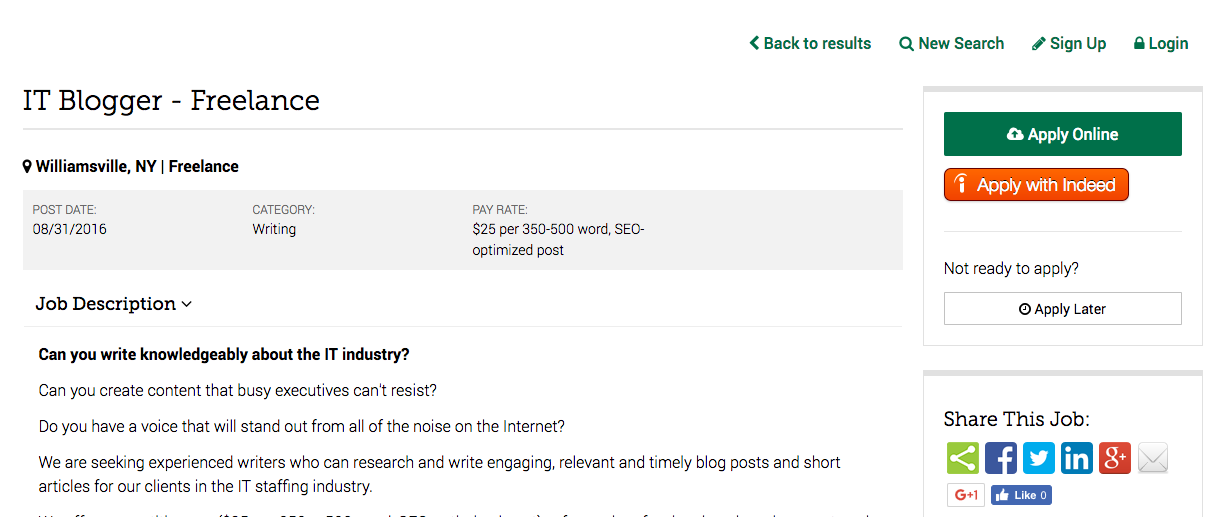Click the map pin location icon
This screenshot has height=517, width=1219.
[x=28, y=166]
